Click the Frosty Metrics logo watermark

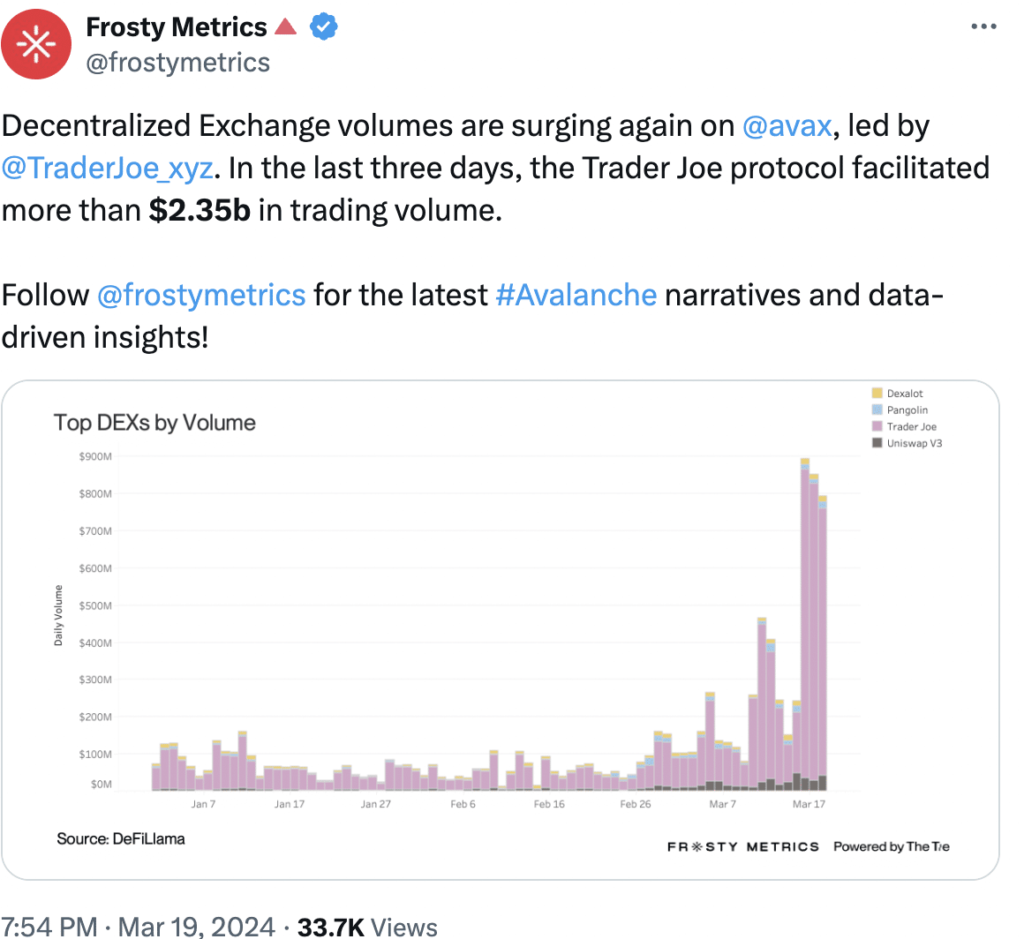pos(743,846)
